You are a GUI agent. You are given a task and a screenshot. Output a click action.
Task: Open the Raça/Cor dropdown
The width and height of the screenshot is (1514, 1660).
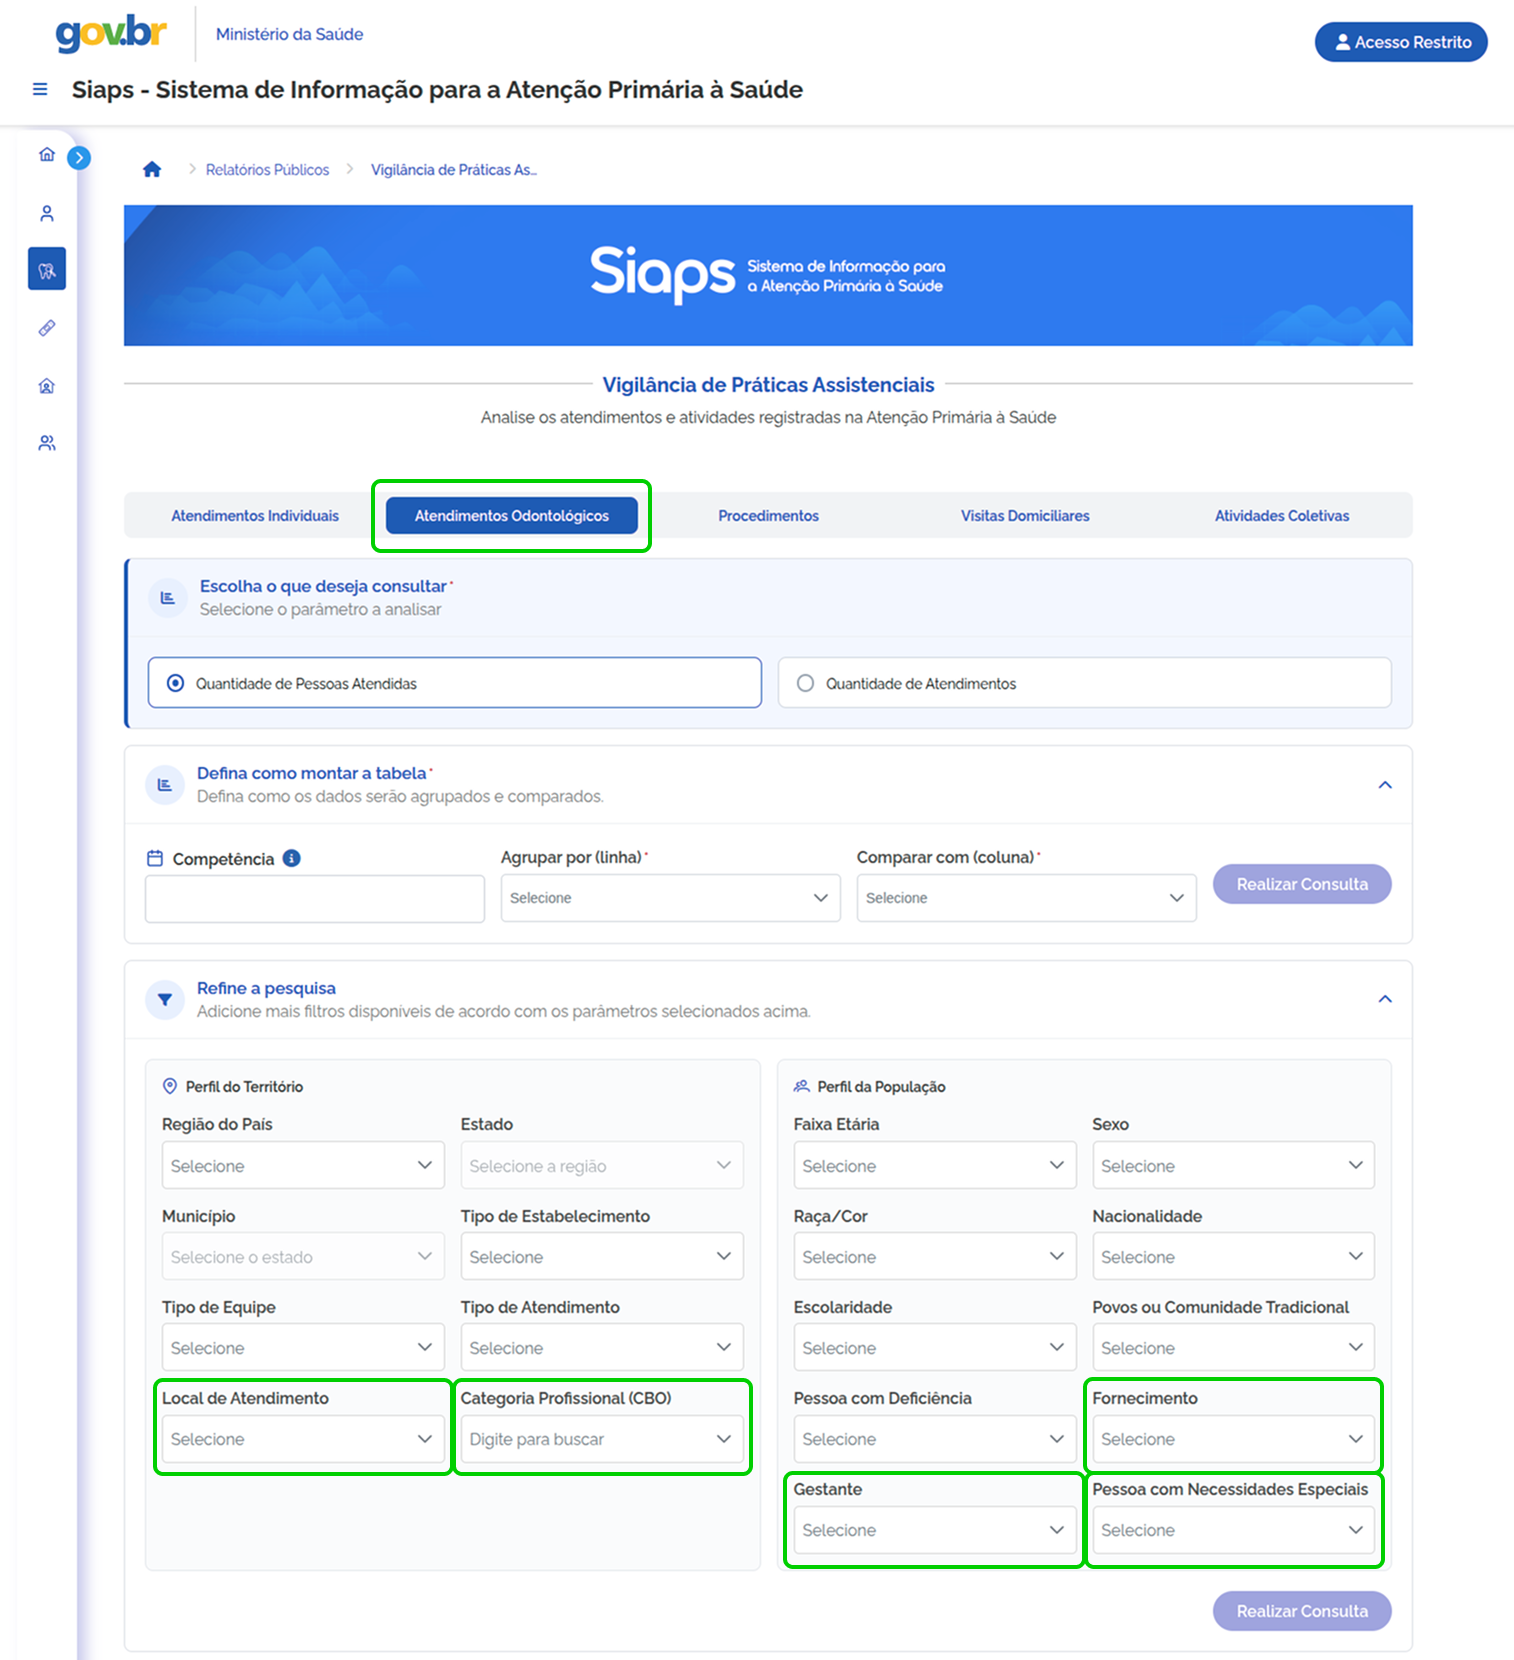pyautogui.click(x=935, y=1256)
